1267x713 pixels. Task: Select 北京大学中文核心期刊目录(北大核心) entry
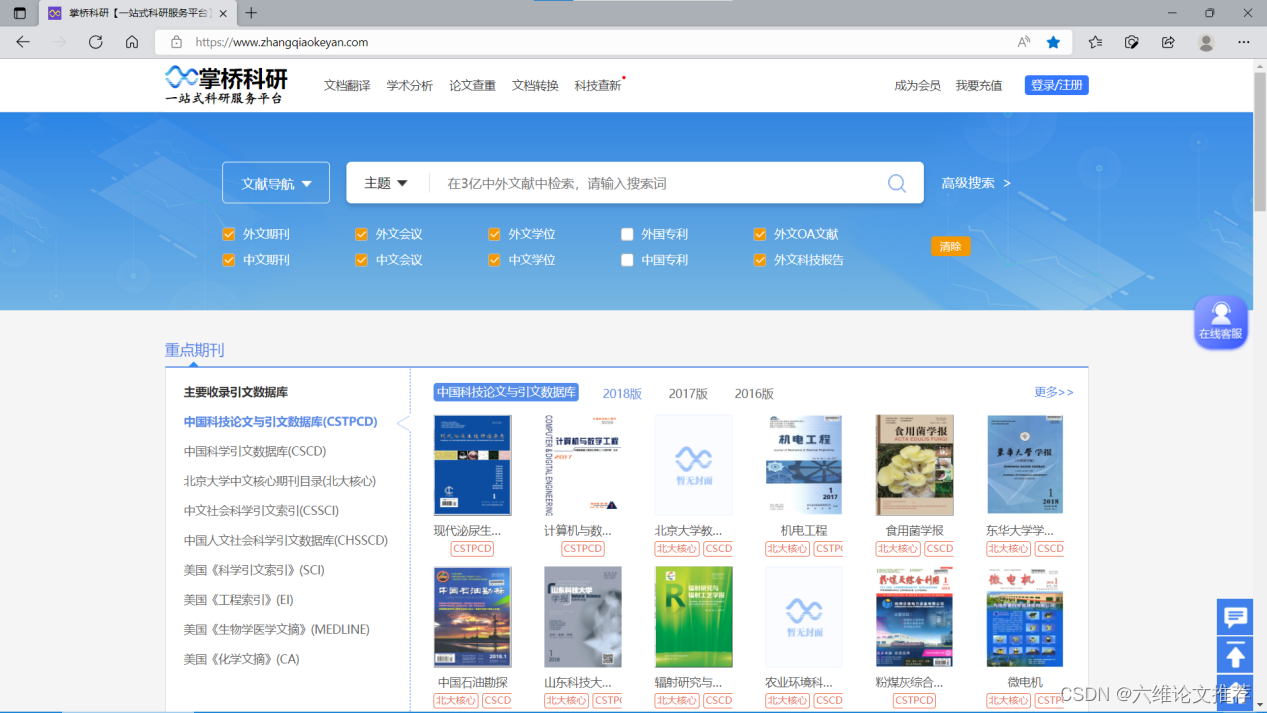(280, 481)
